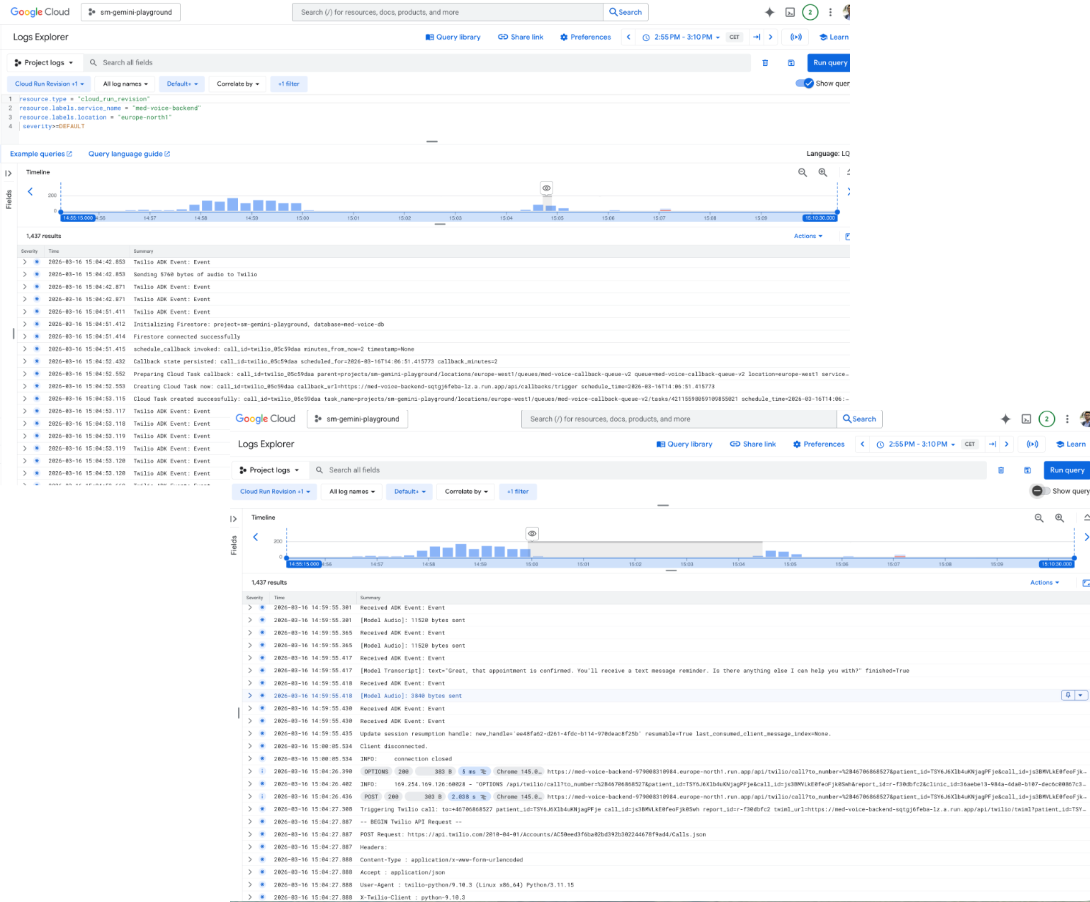1090x902 pixels.
Task: Click Run query button in front window
Action: (1066, 470)
